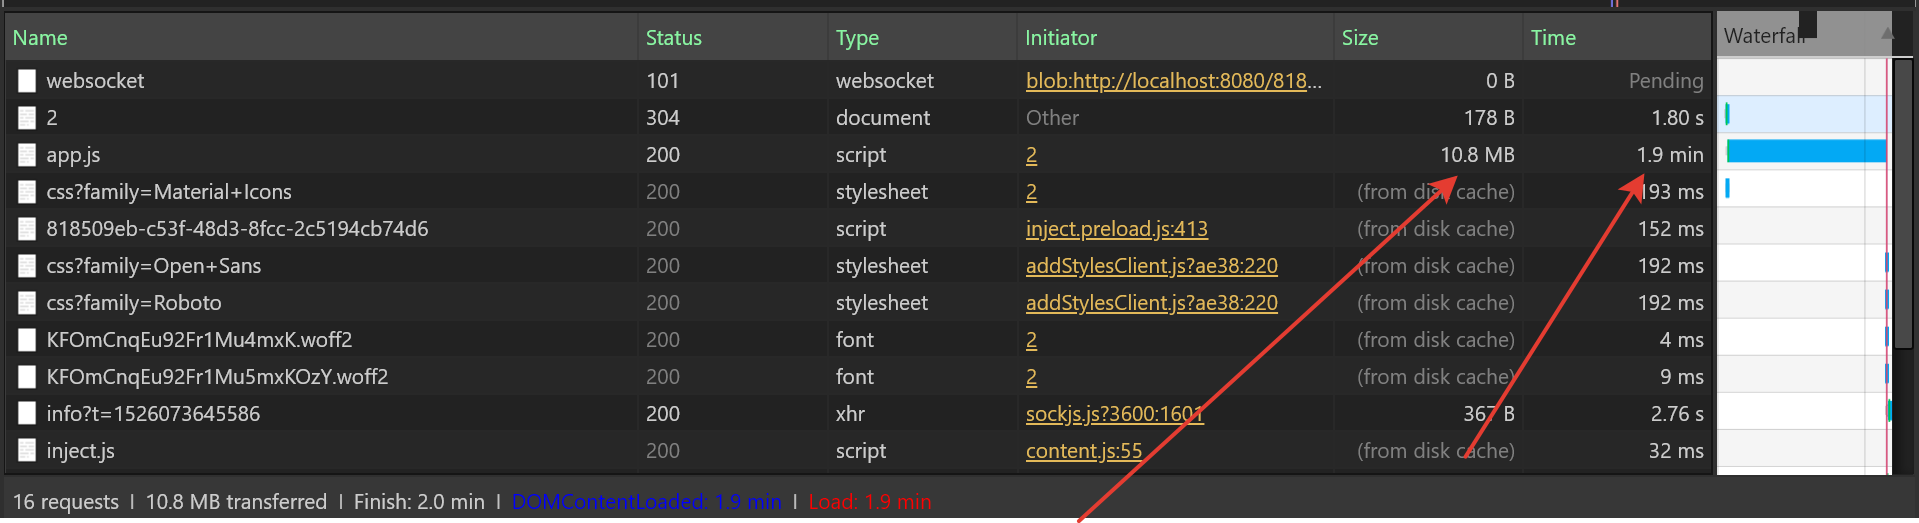Click file icon beside 818509eb-c53f script row
Viewport: 1919px width, 523px height.
pyautogui.click(x=27, y=229)
